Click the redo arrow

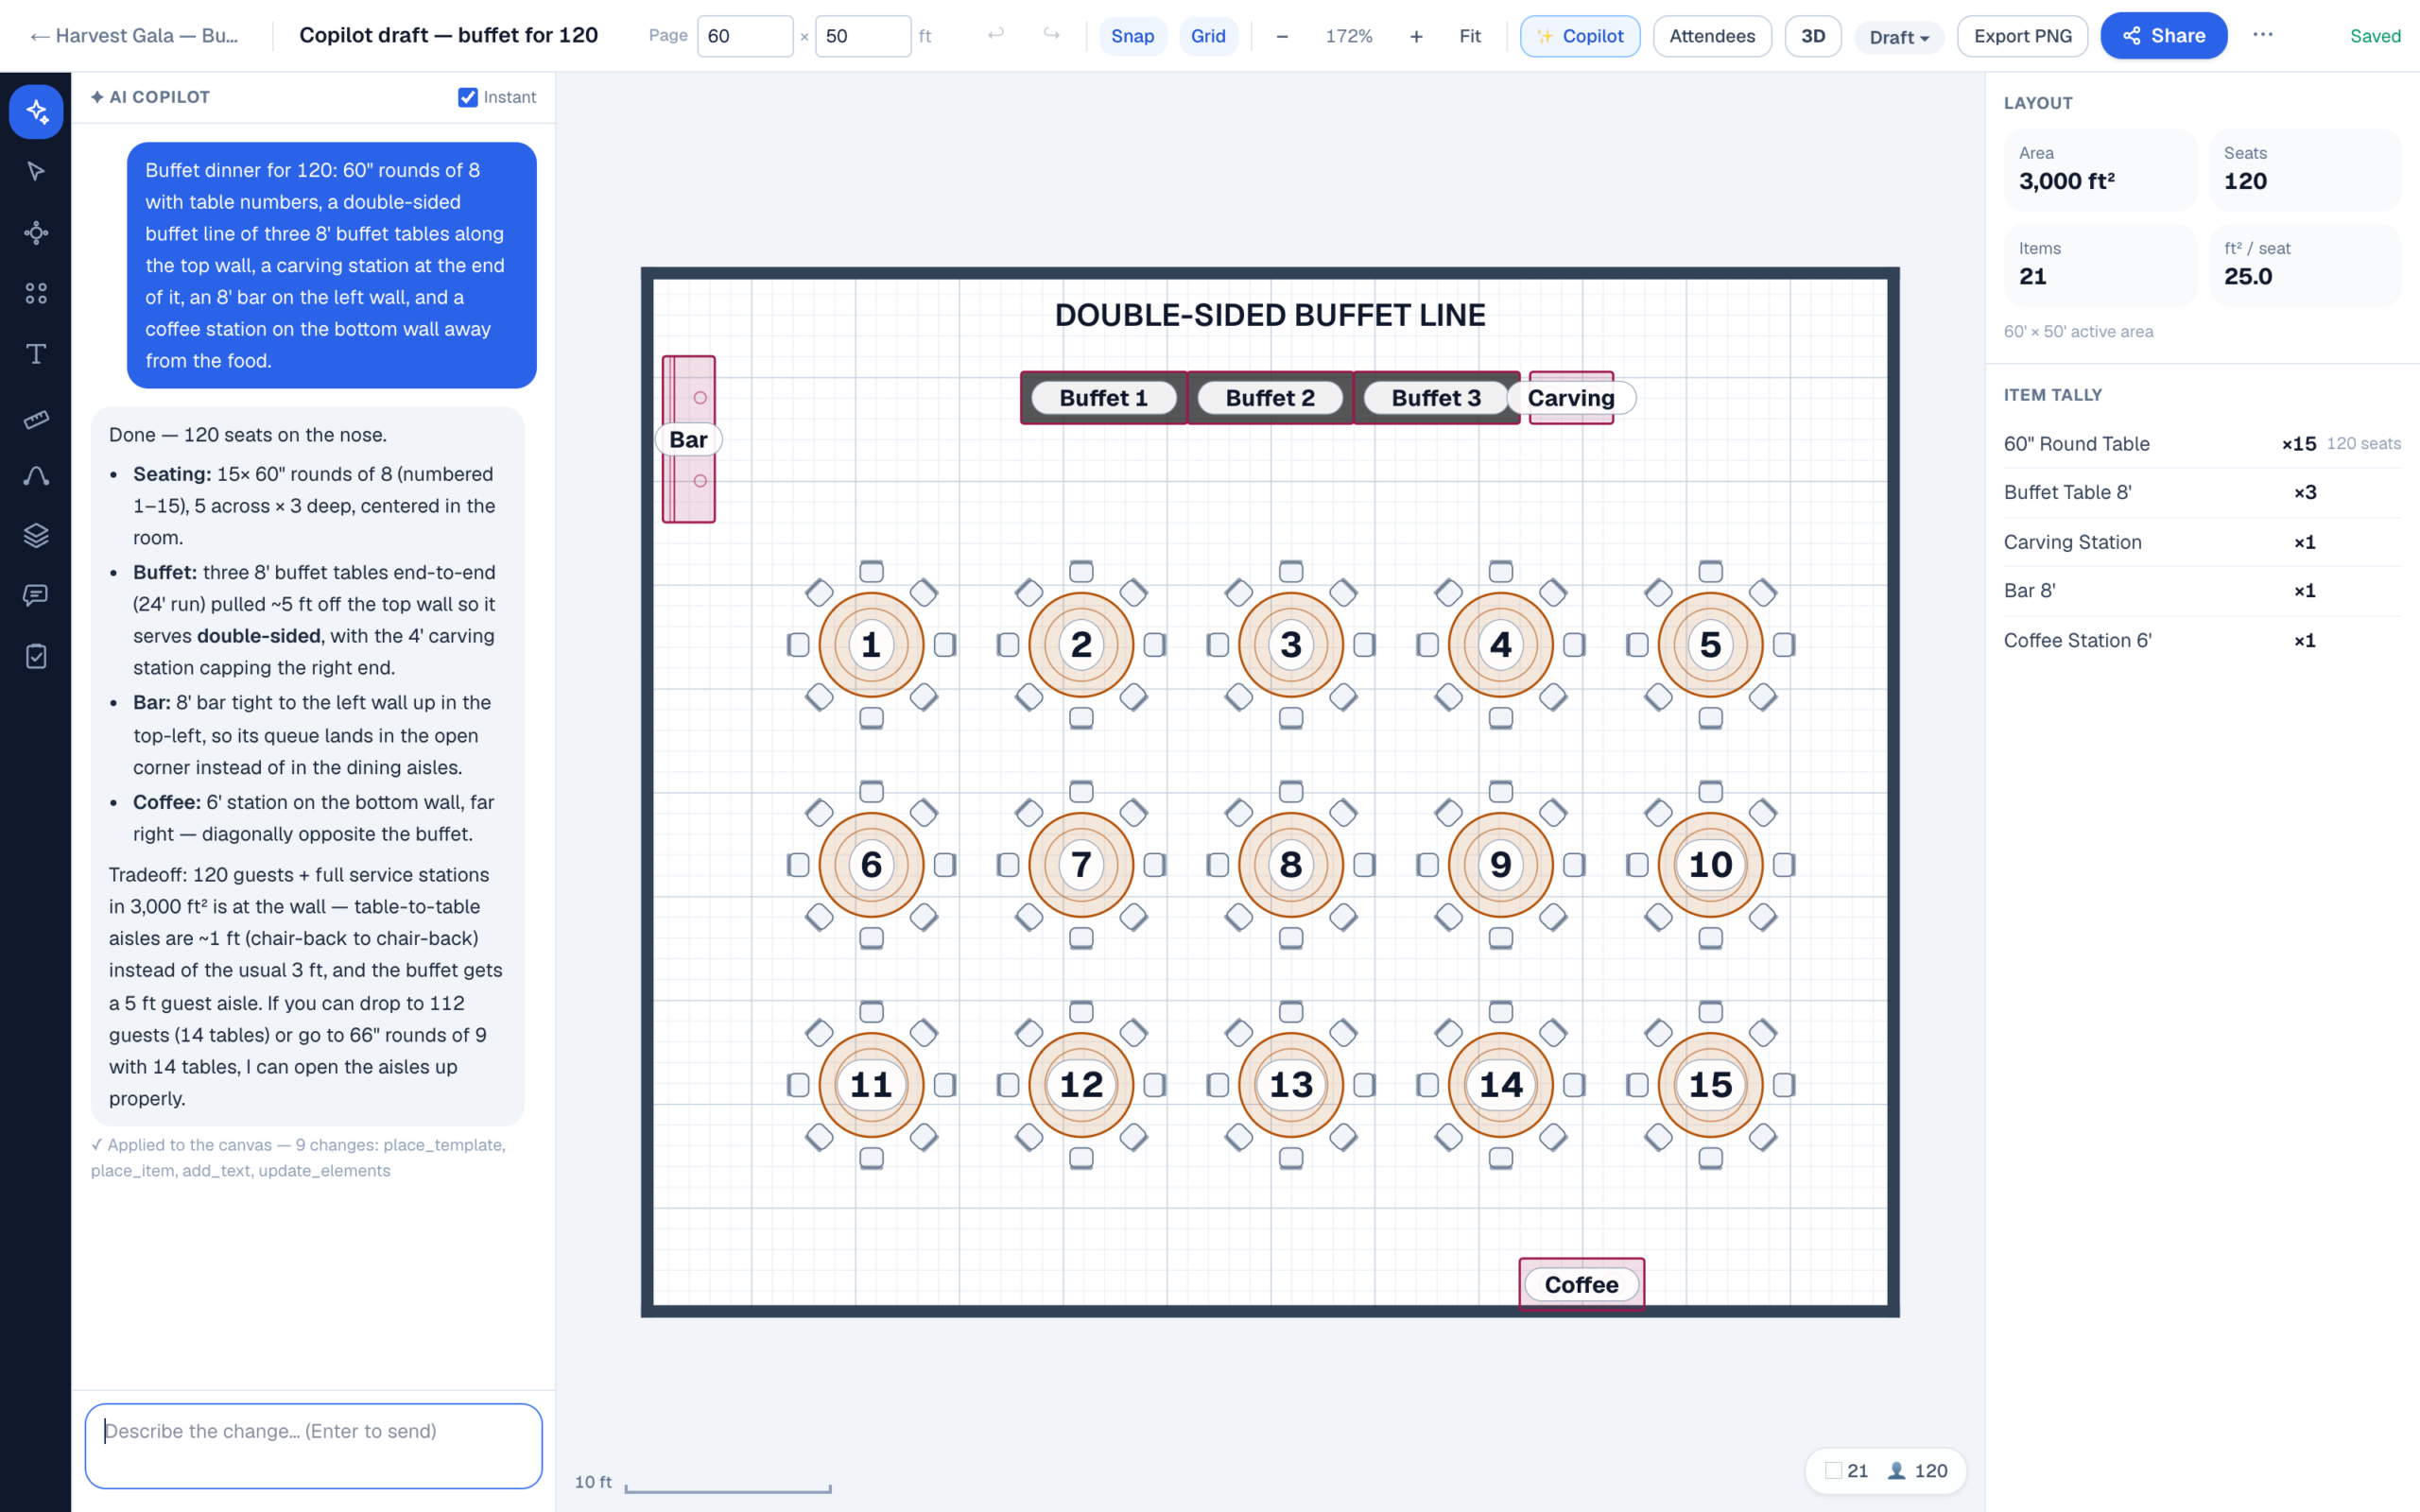[x=1051, y=35]
